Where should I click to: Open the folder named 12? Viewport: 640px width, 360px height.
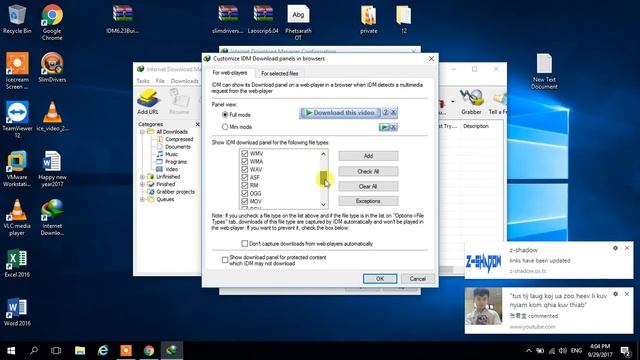[404, 19]
